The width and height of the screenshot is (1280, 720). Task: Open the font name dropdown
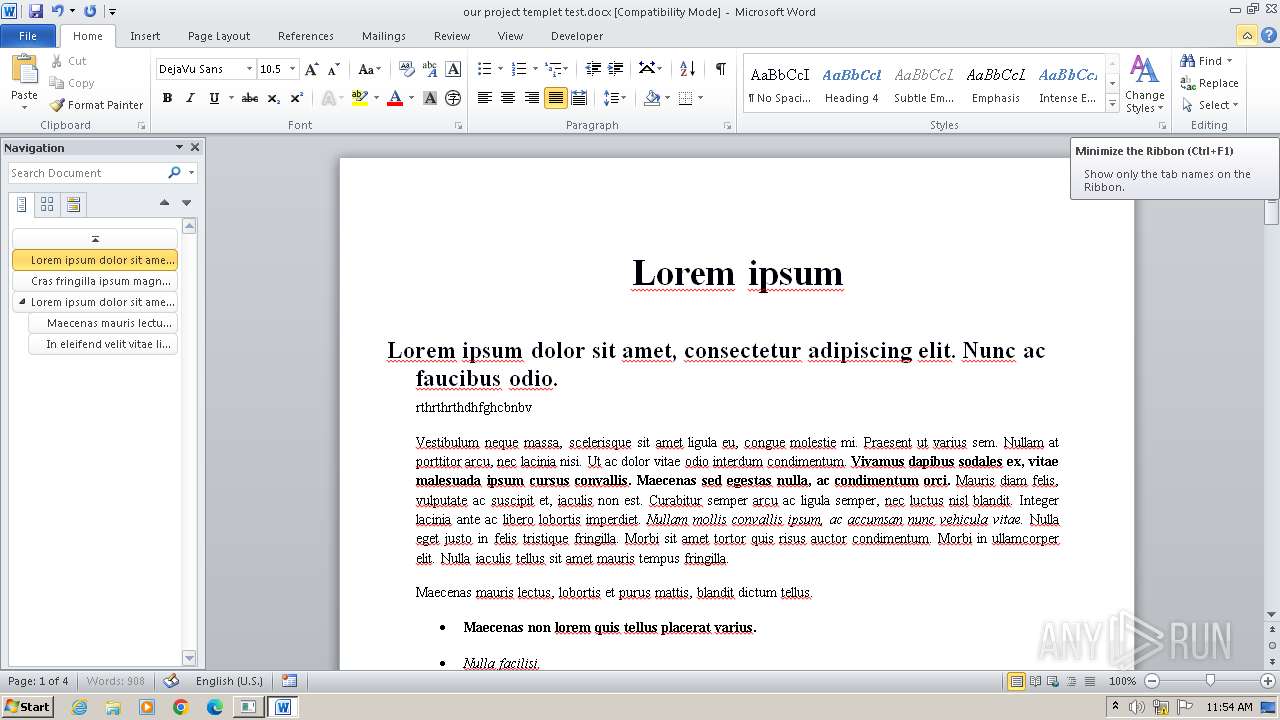click(x=249, y=69)
